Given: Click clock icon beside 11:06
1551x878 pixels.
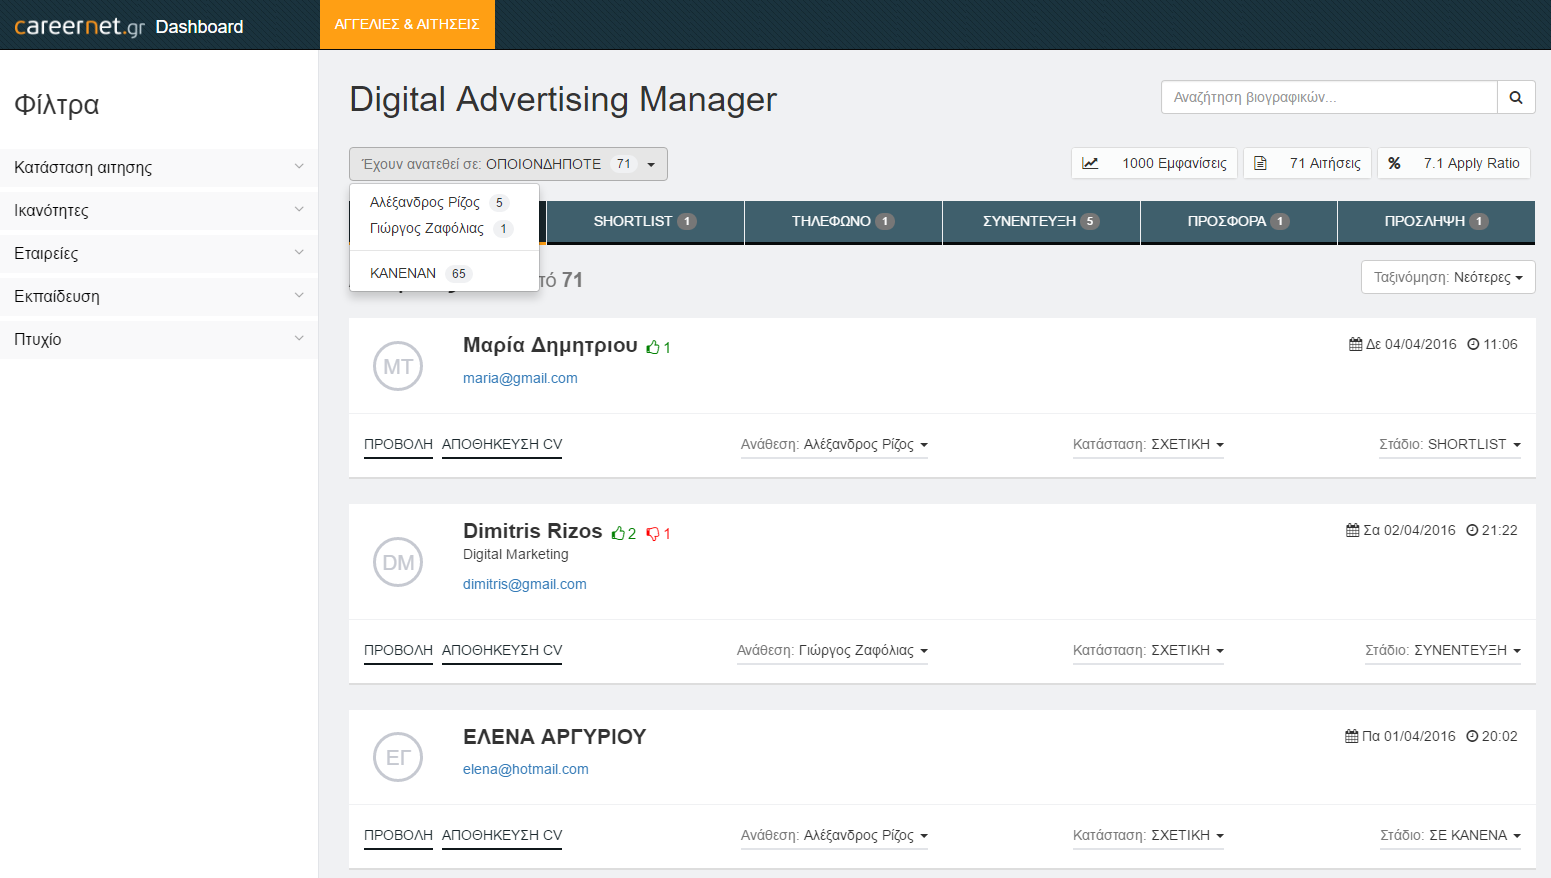Looking at the screenshot, I should (x=1473, y=344).
